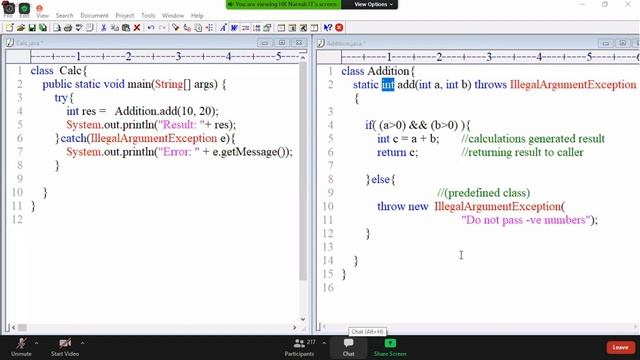Click '//(predefined class)' comment
640x360 pixels.
click(x=484, y=193)
